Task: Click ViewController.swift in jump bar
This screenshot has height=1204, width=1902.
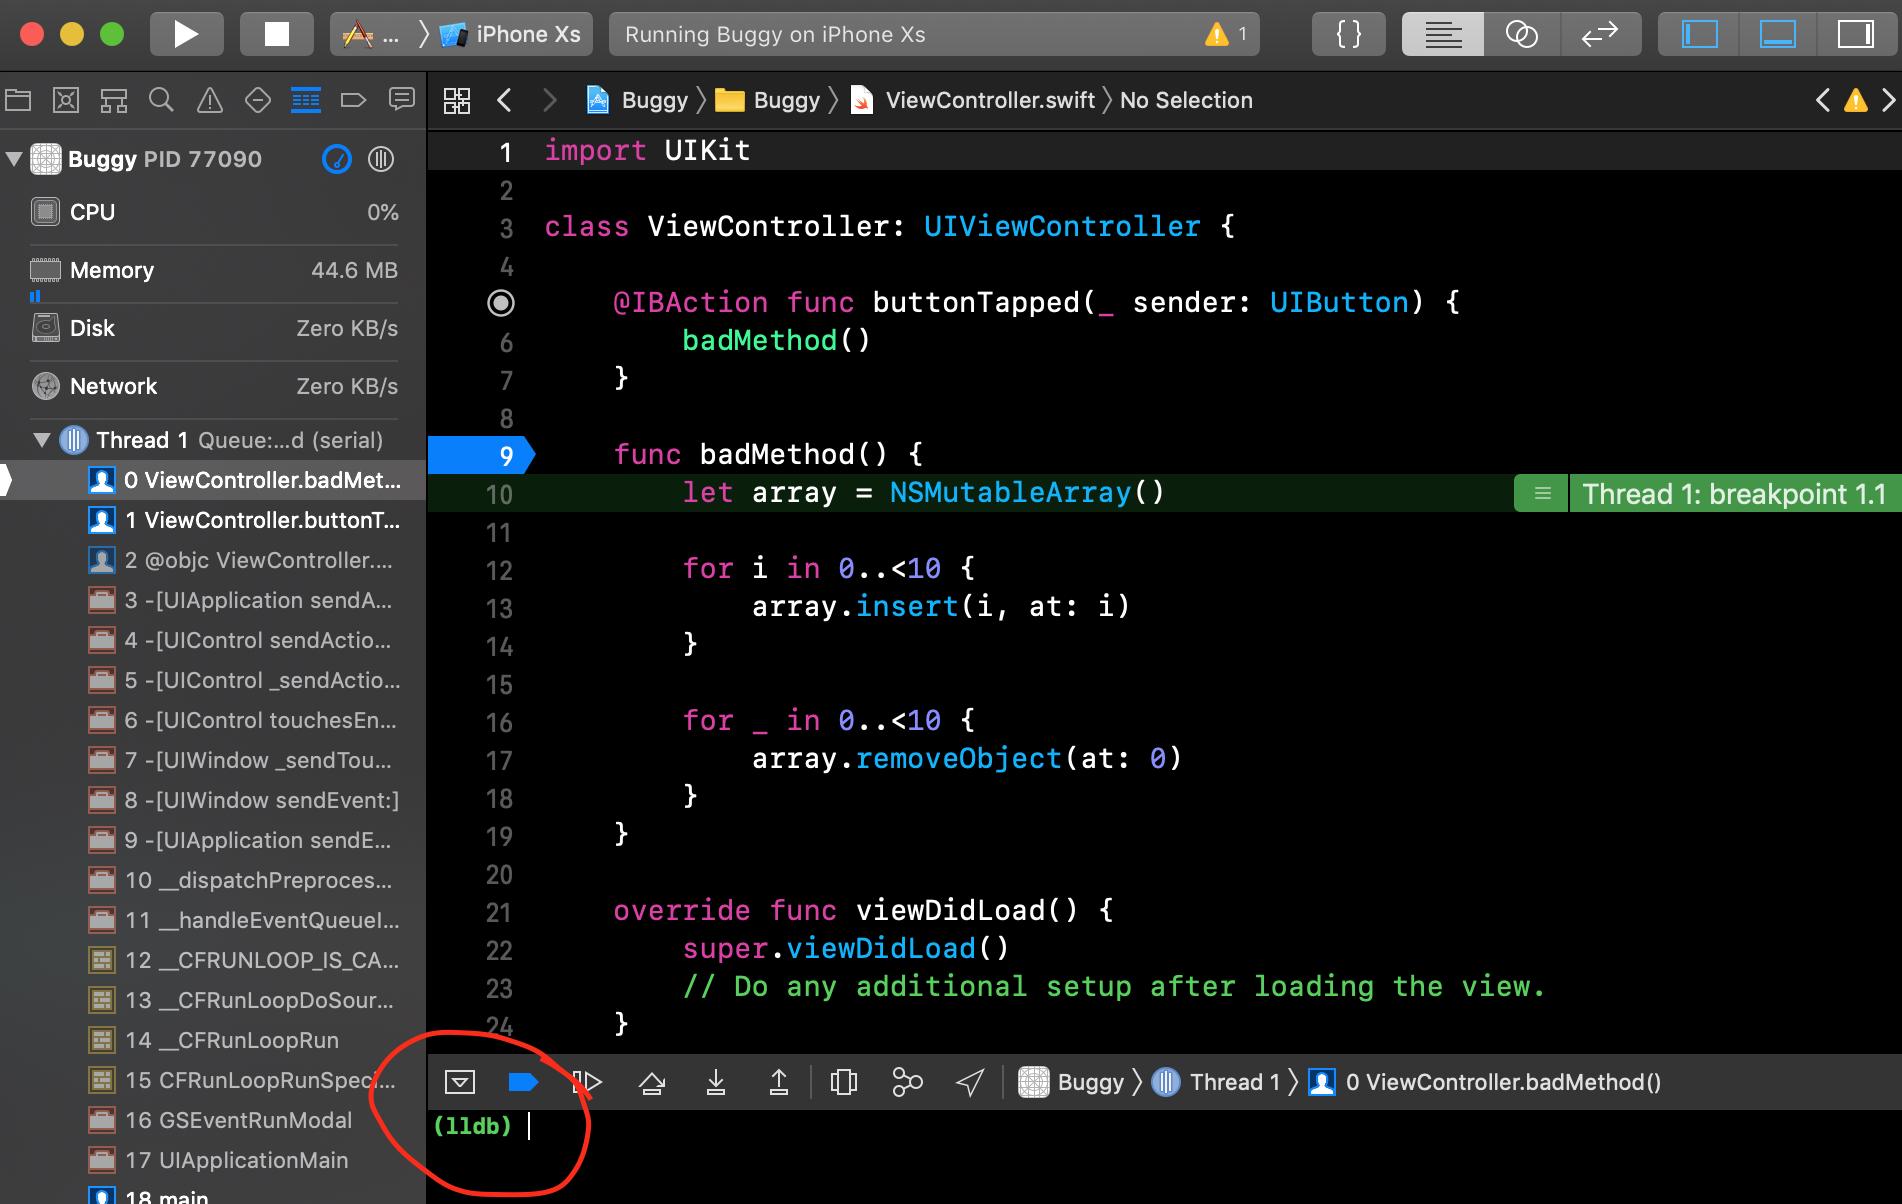Action: [x=973, y=100]
